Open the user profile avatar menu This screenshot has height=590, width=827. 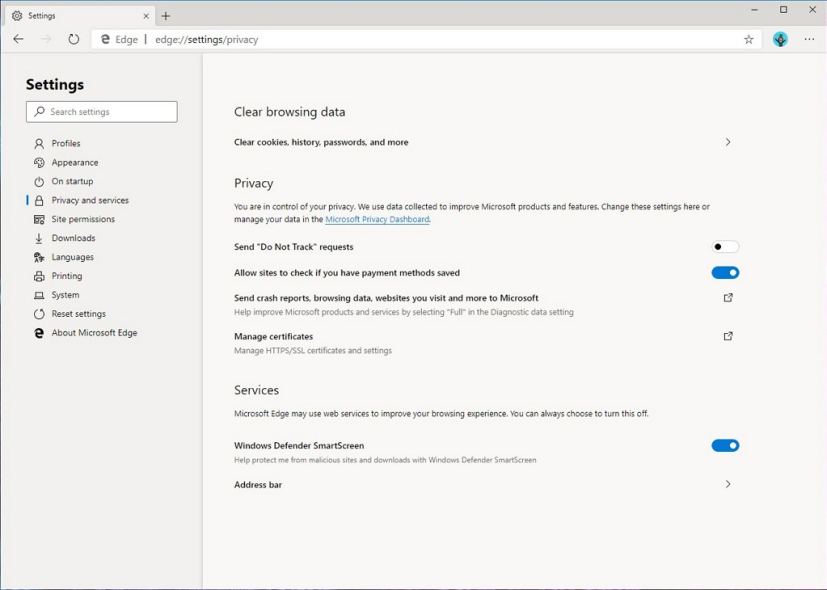[x=780, y=39]
